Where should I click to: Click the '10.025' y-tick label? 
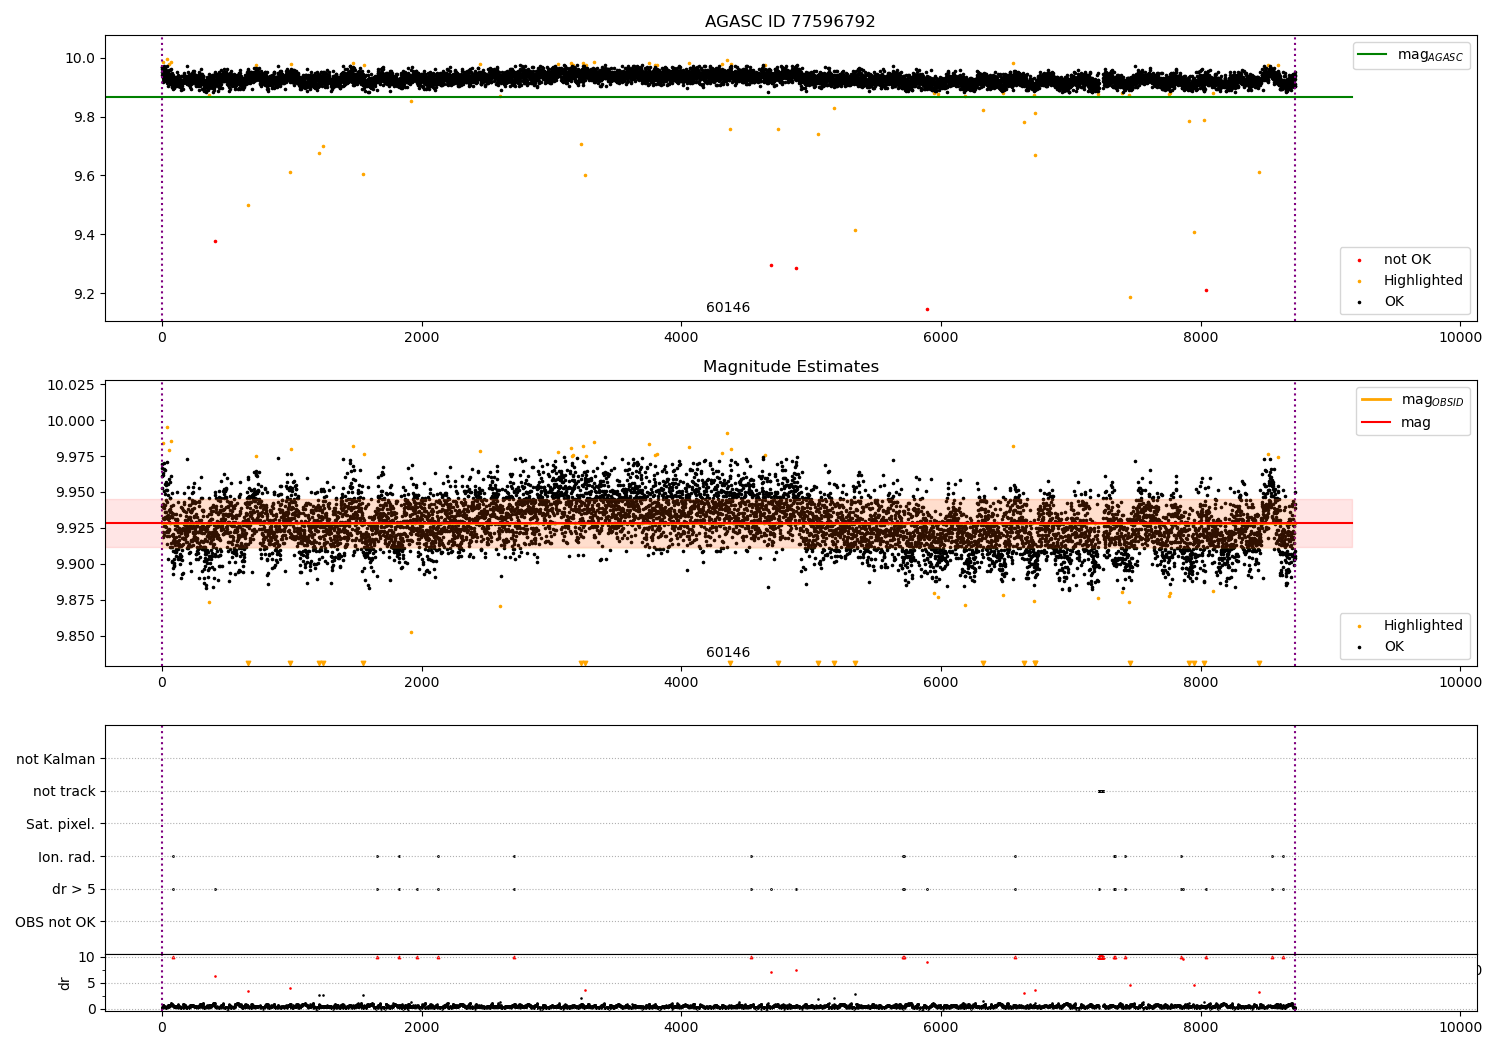(71, 385)
